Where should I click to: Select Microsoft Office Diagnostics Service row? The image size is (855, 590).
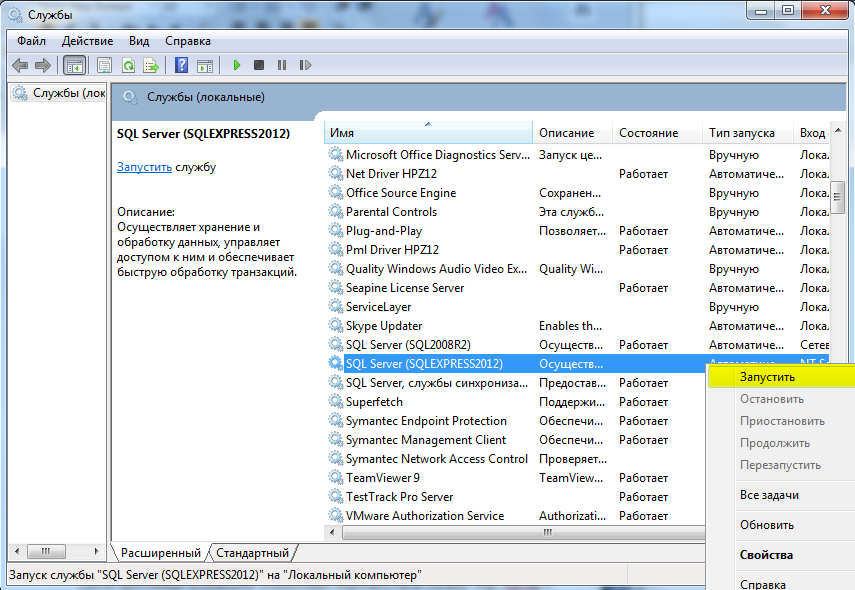pyautogui.click(x=577, y=155)
